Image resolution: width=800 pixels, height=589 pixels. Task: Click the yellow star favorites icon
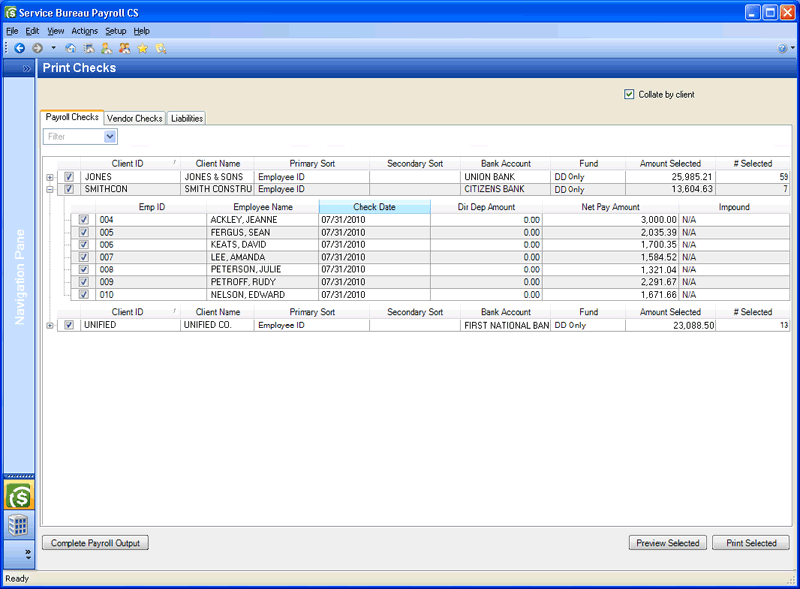tap(143, 48)
